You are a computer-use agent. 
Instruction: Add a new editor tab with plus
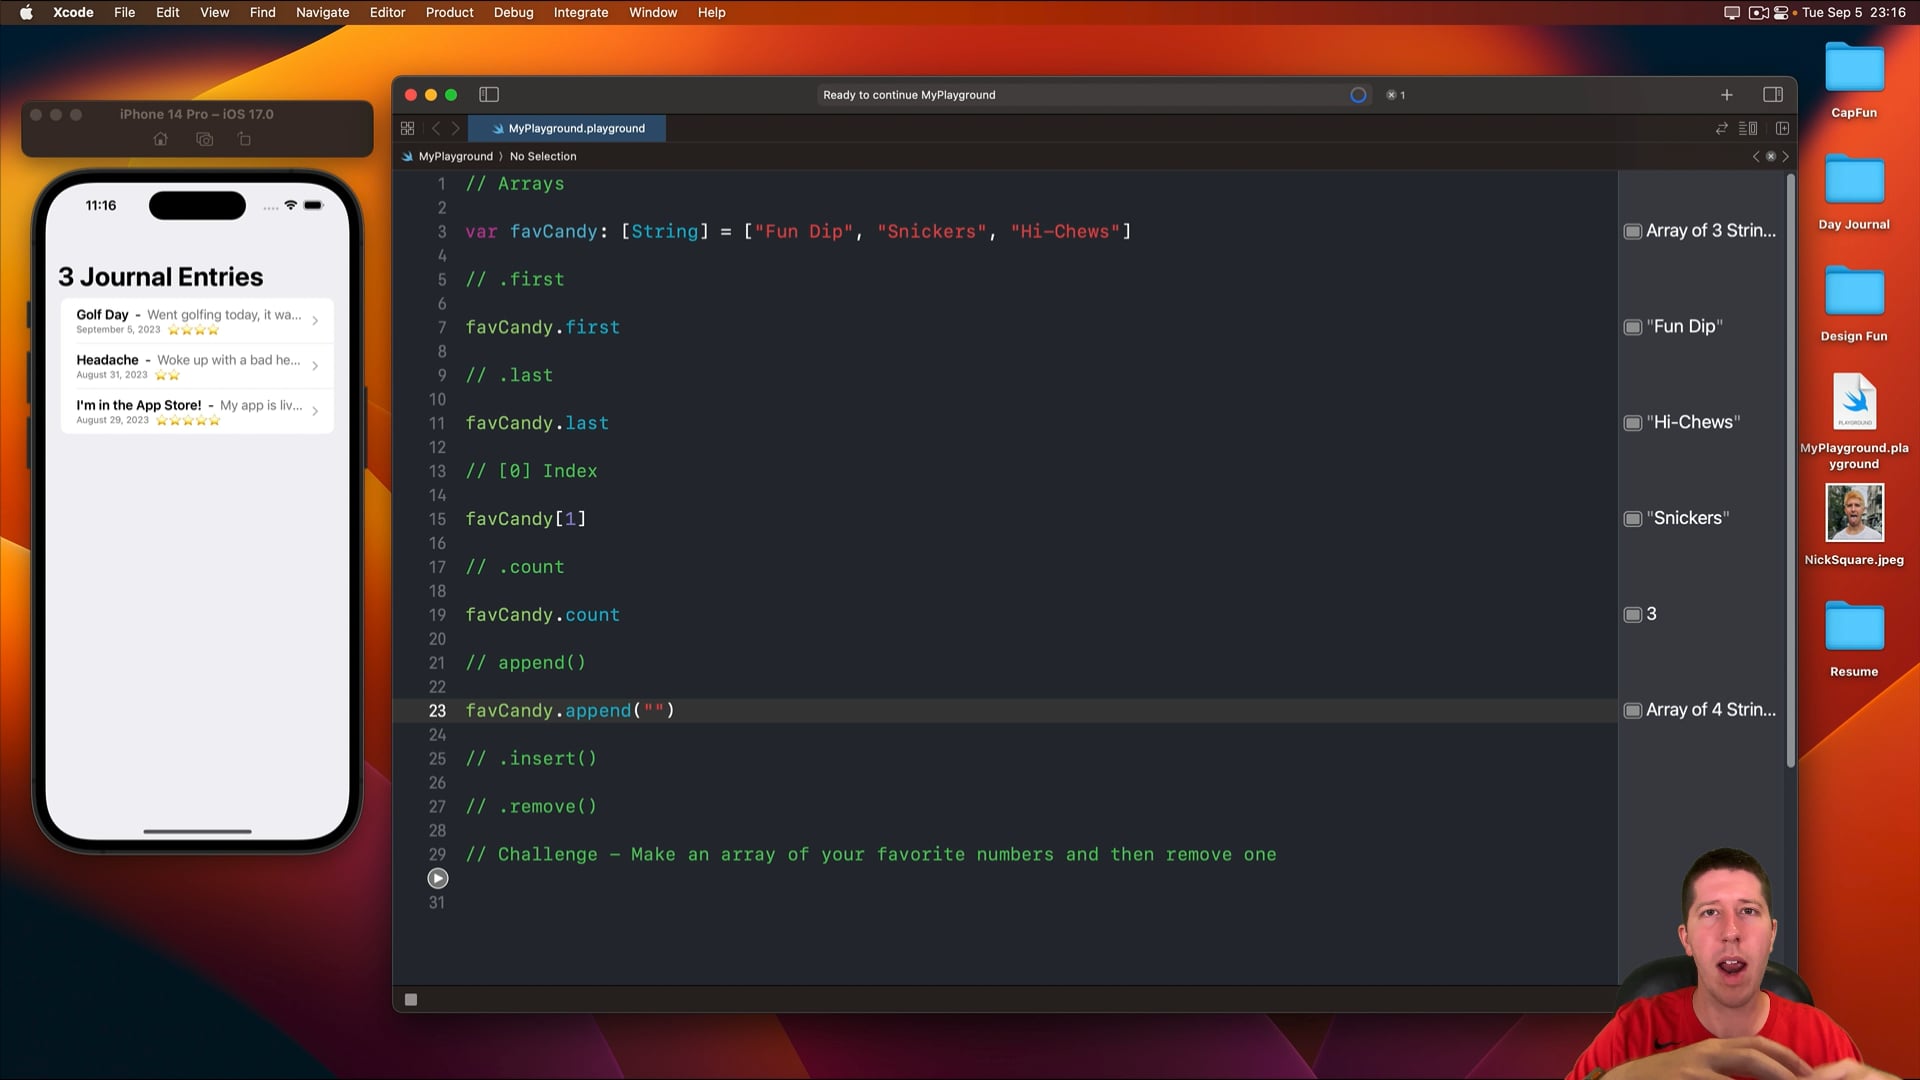point(1727,95)
